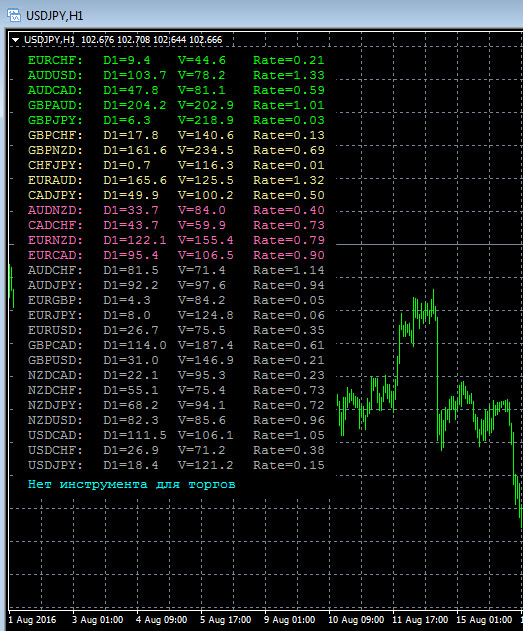This screenshot has height=631, width=523.
Task: Click the 5 Aug 17:00 time axis label
Action: coord(226,620)
